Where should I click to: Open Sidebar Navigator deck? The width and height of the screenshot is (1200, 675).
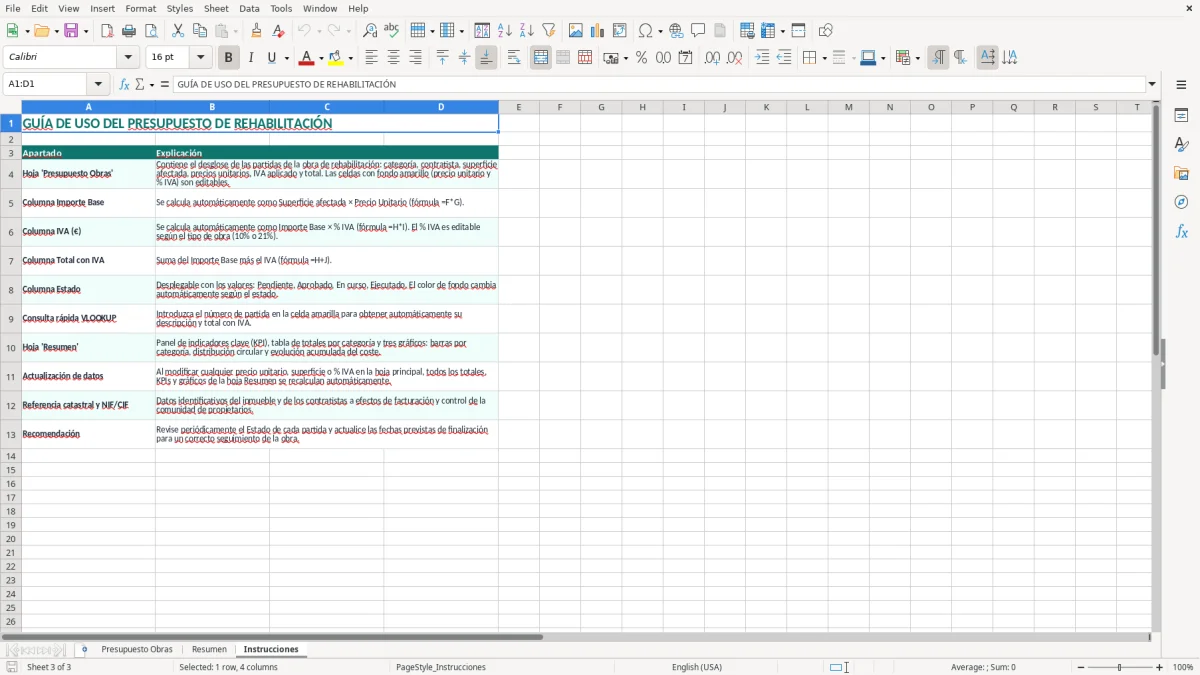1181,202
